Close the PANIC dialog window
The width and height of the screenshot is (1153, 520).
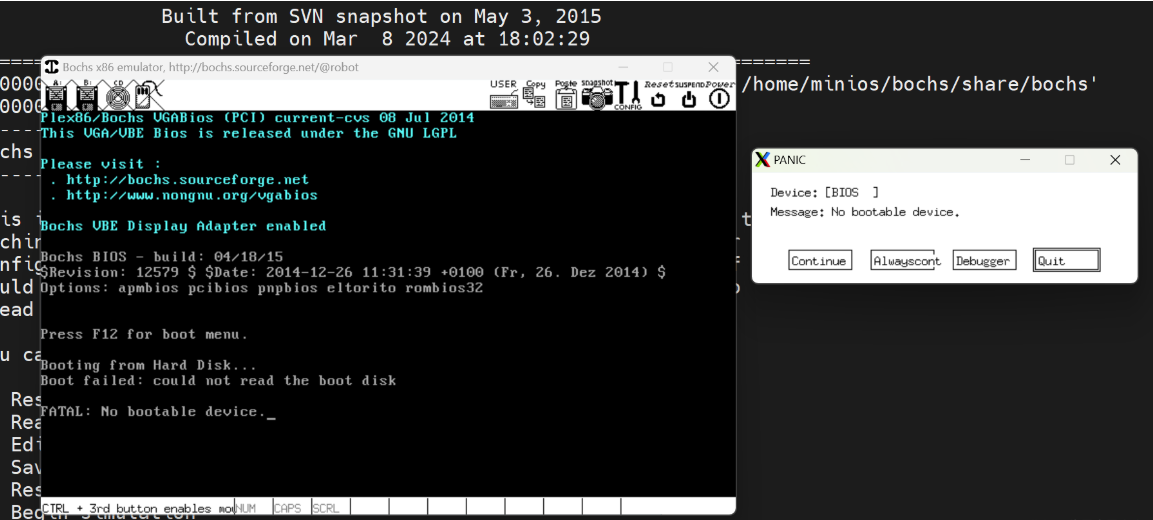(1115, 160)
